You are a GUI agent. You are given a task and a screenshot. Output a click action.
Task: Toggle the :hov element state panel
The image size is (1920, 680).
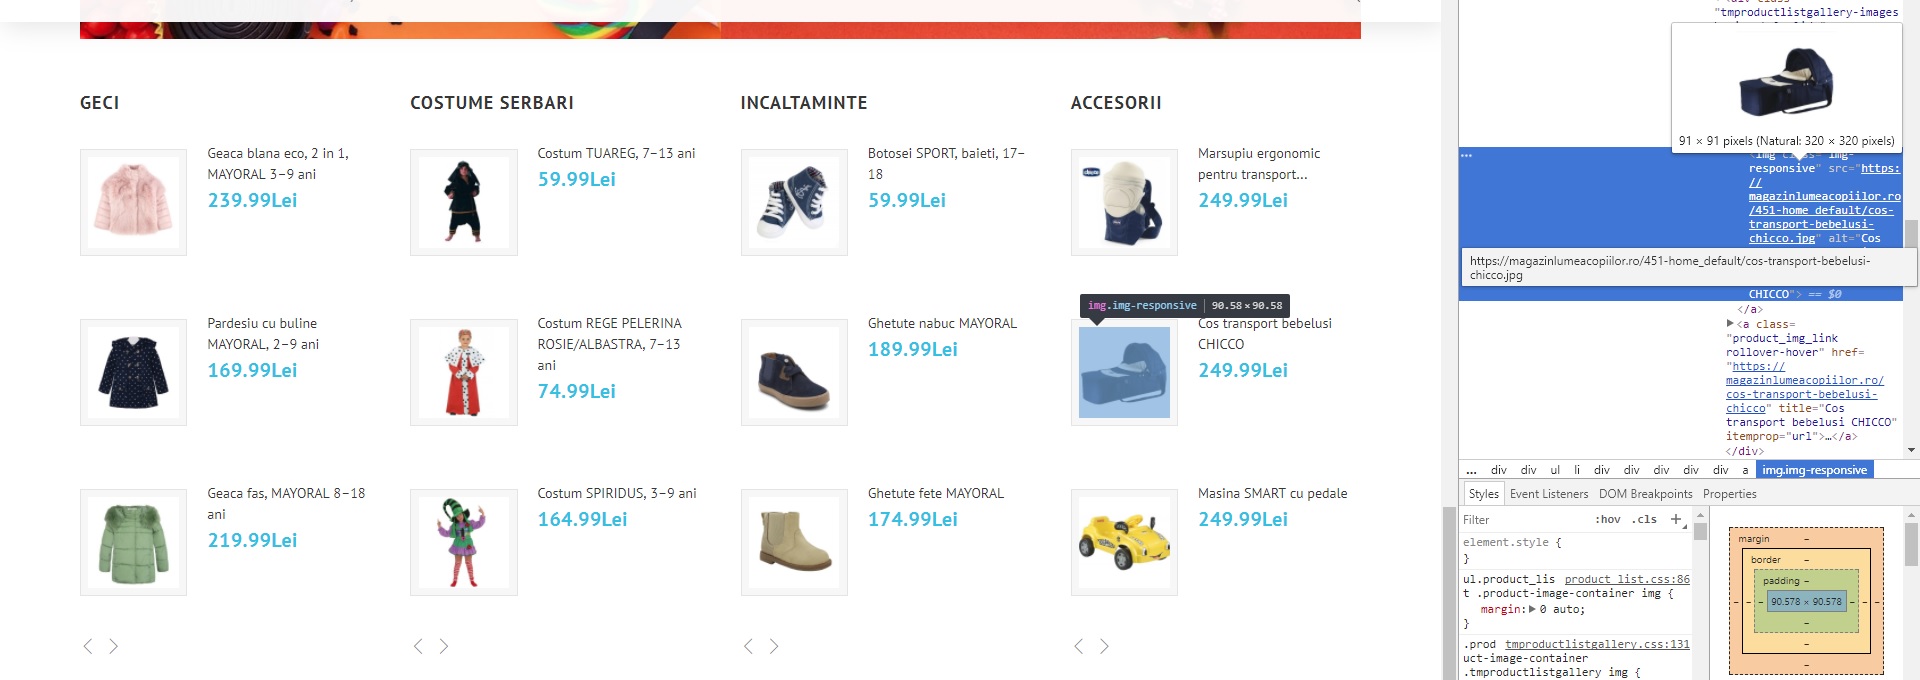pos(1608,520)
